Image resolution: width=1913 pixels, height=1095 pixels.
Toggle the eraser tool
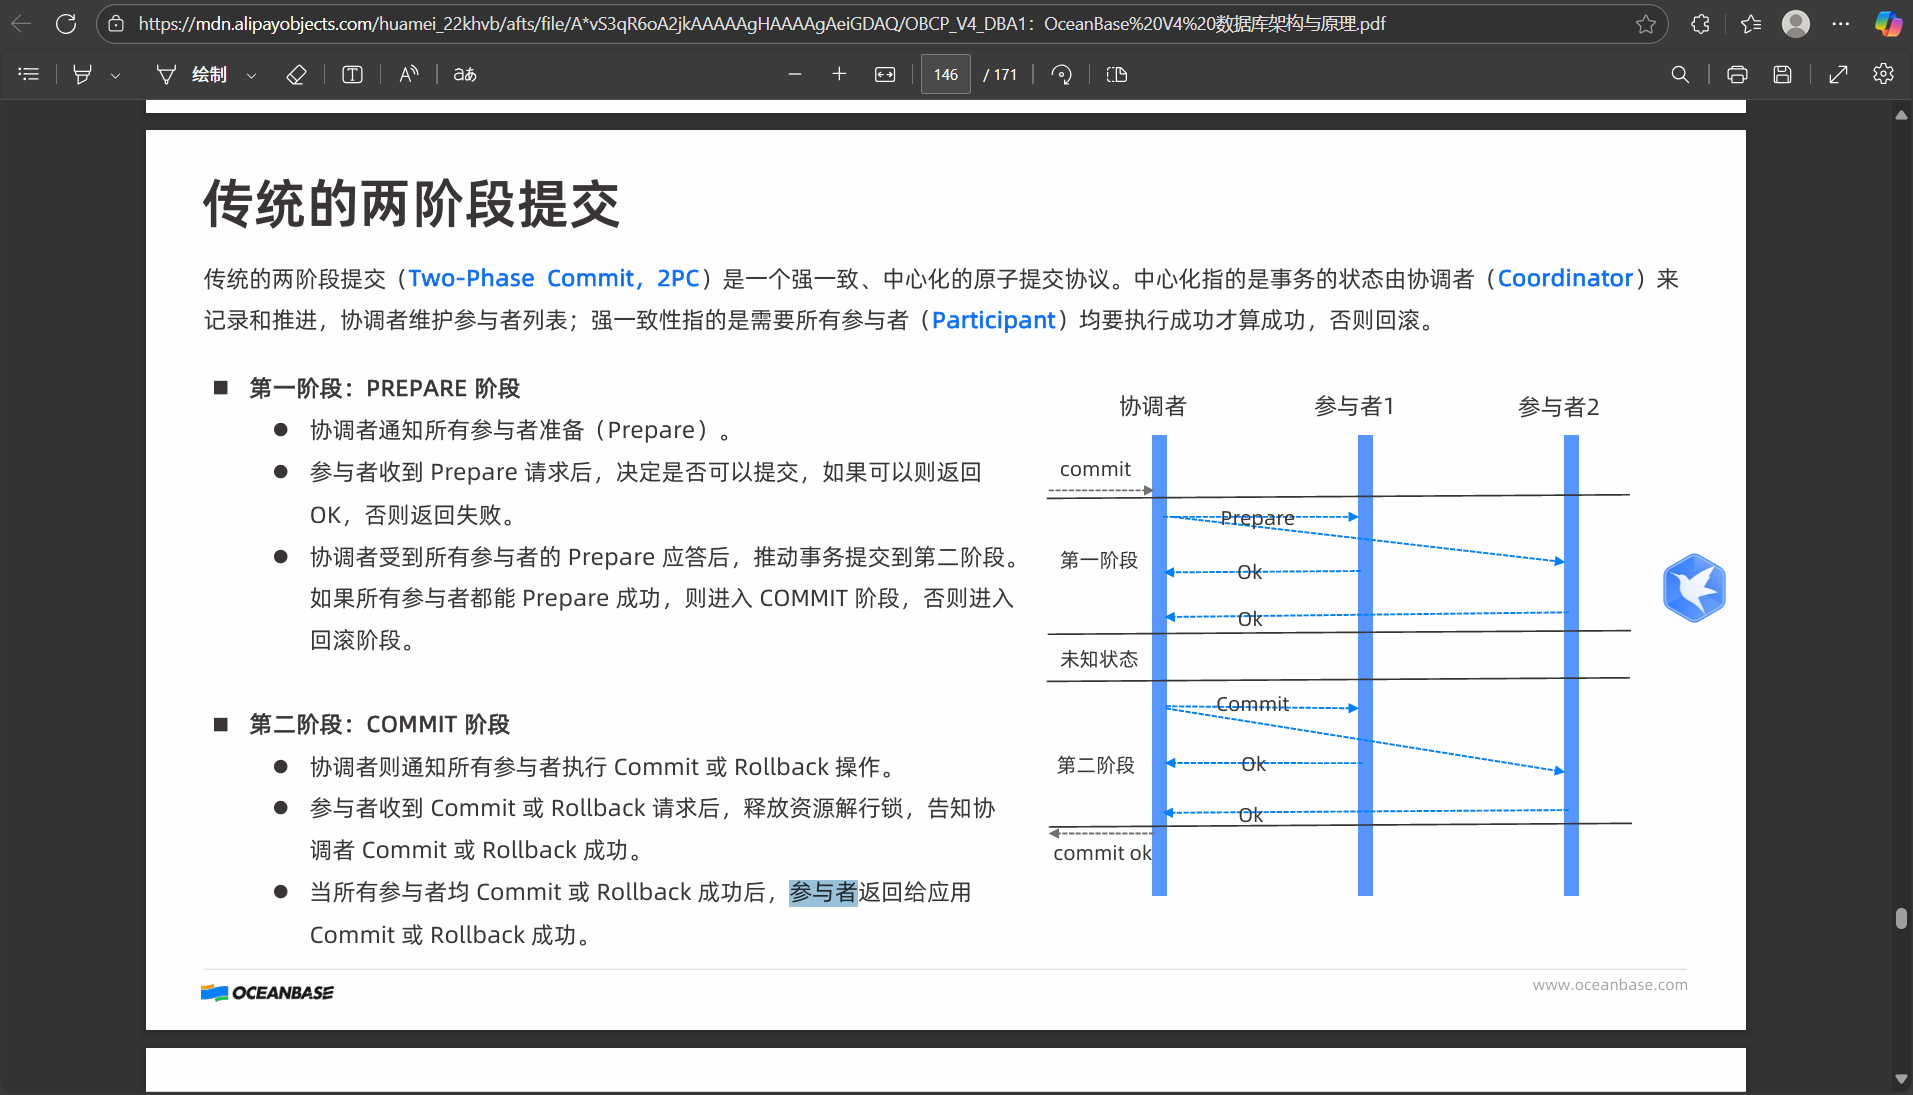tap(296, 74)
